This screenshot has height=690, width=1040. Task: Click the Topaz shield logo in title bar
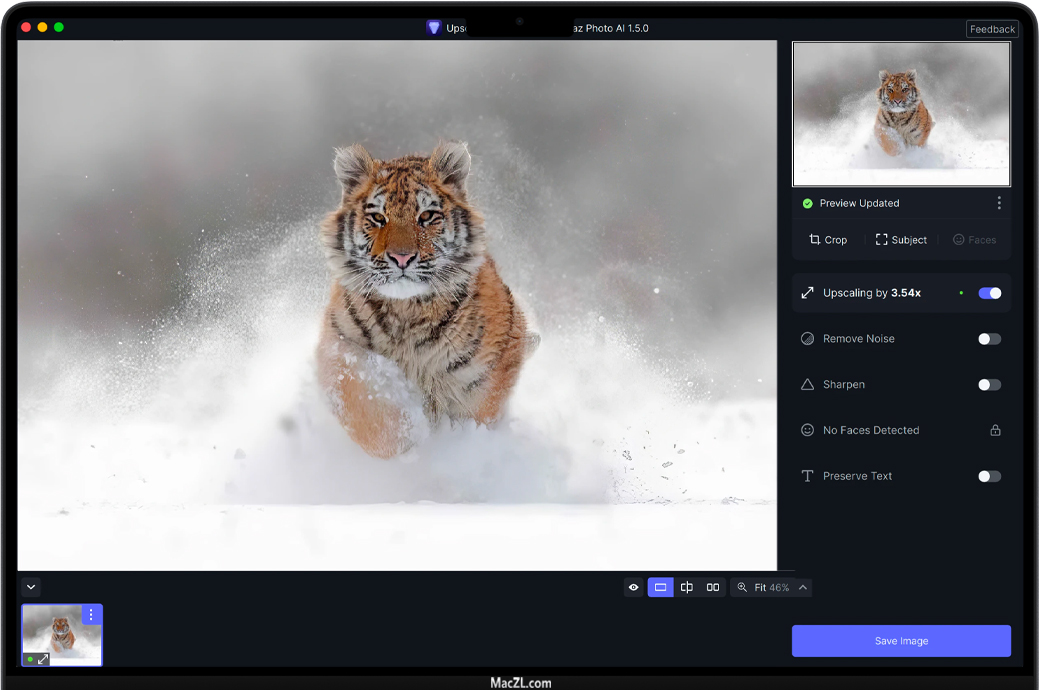[433, 28]
